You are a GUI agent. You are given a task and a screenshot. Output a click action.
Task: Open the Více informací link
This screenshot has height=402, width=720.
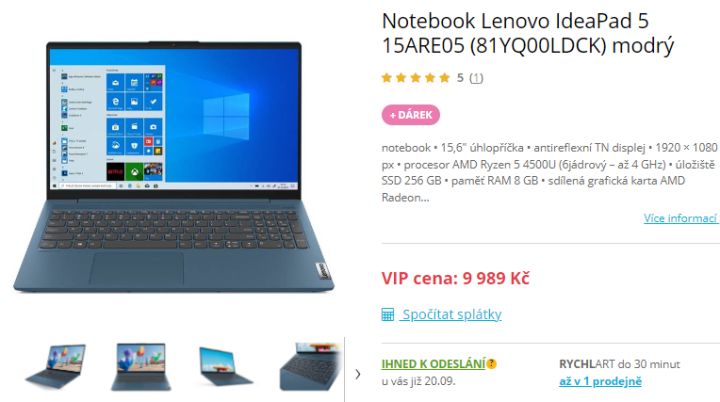(681, 218)
